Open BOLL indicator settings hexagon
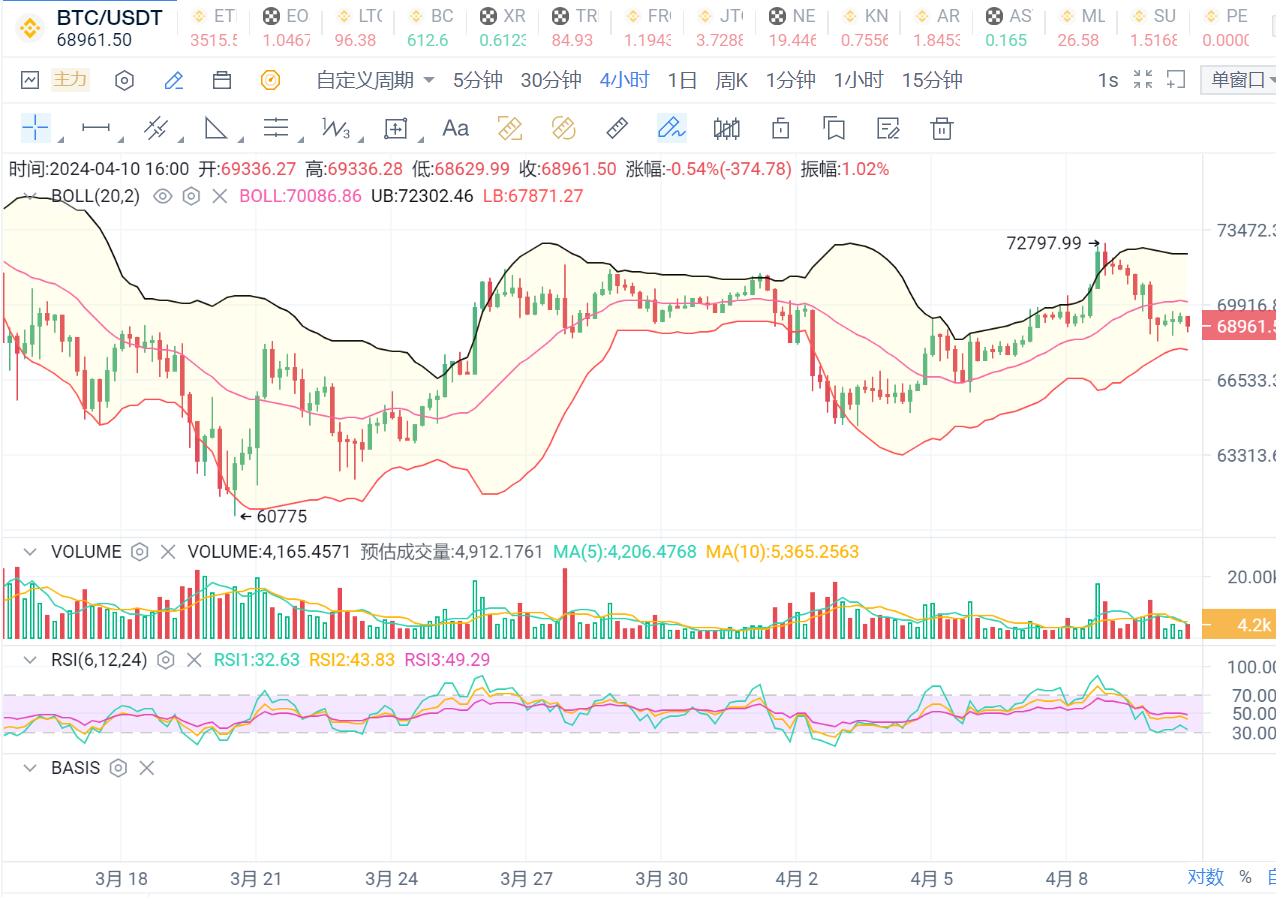 coord(191,196)
